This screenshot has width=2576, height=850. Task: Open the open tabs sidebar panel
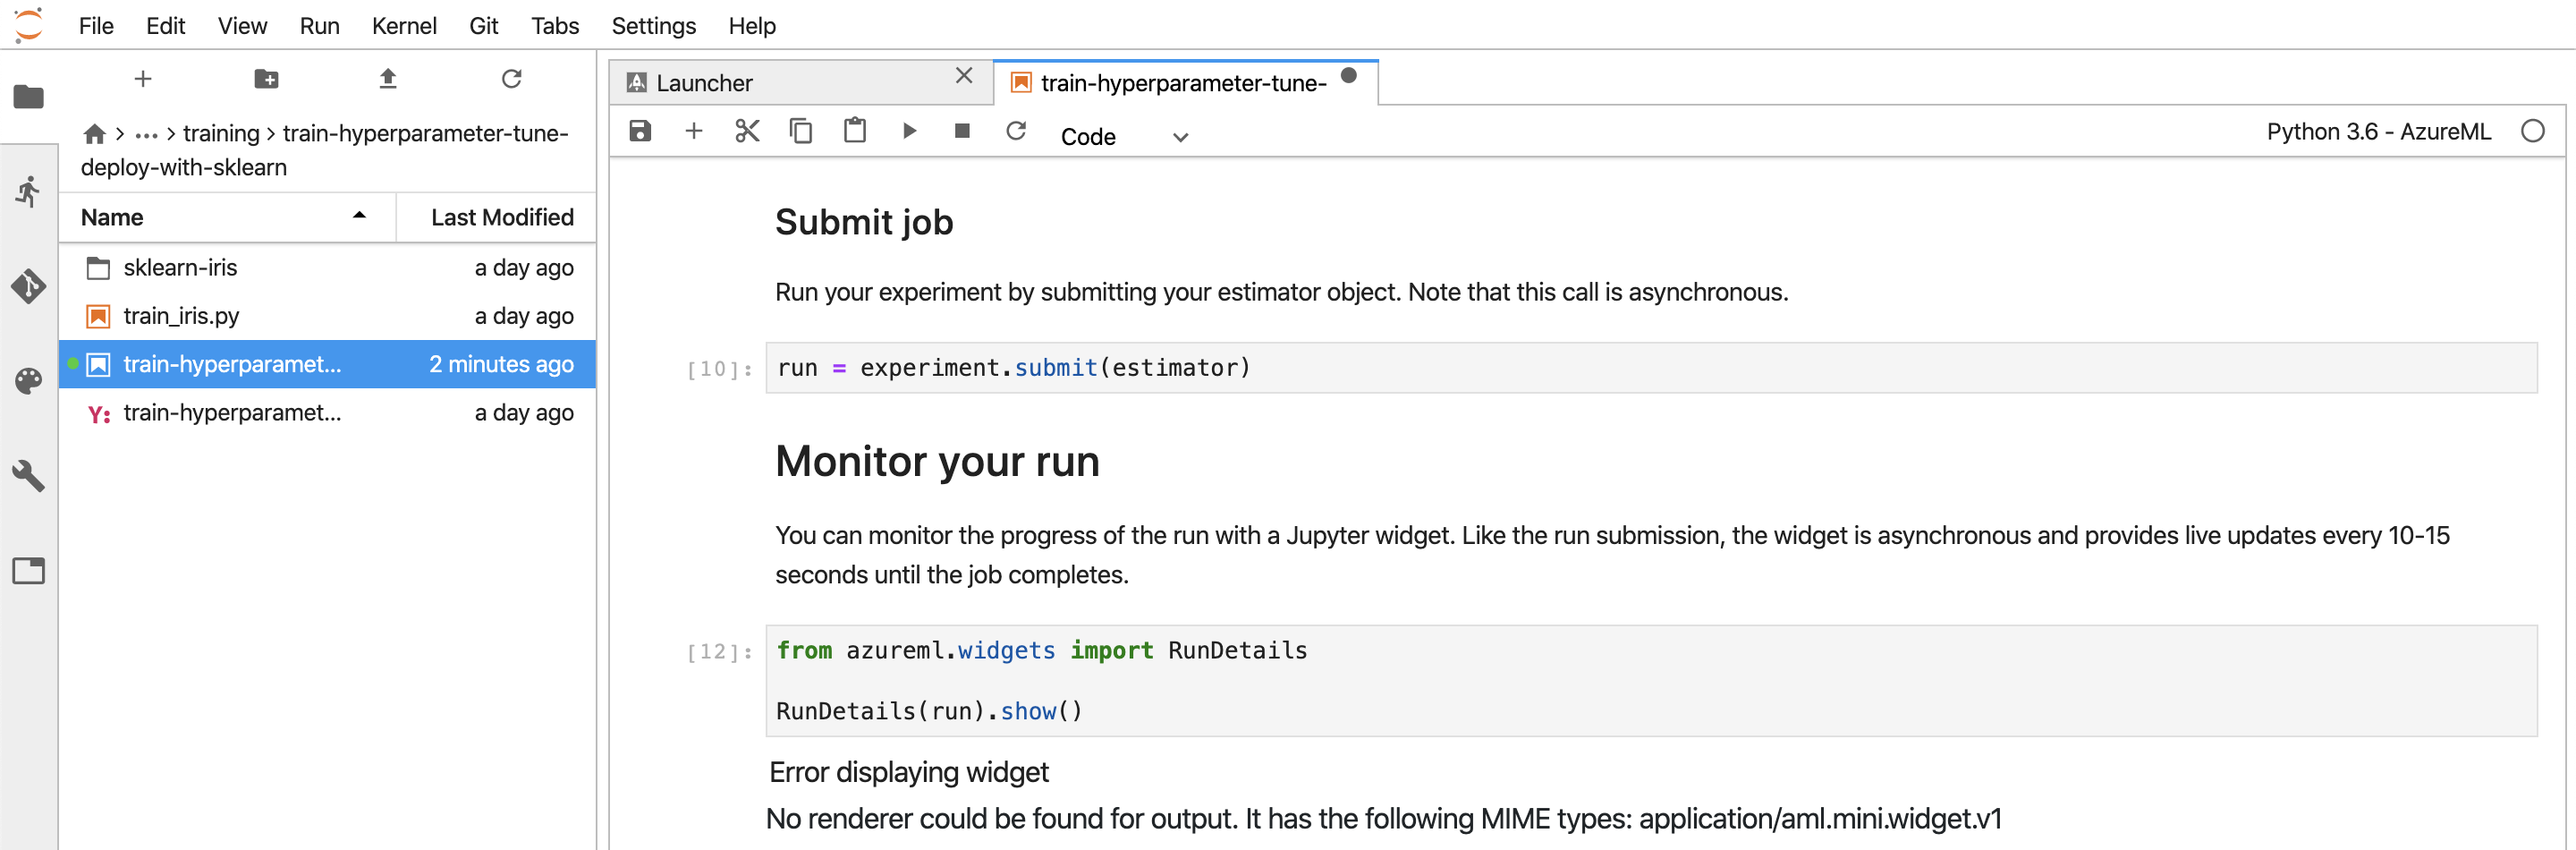pyautogui.click(x=29, y=570)
